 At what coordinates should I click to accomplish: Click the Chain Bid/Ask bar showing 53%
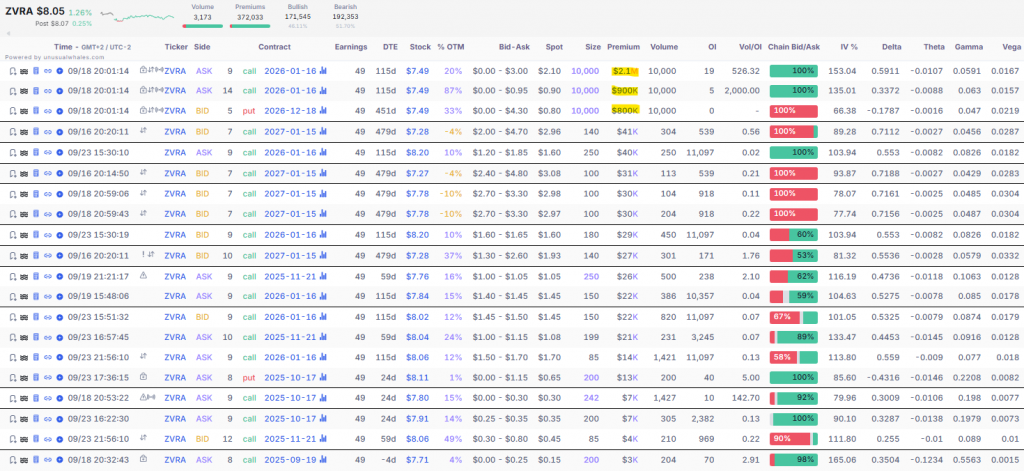[x=793, y=255]
